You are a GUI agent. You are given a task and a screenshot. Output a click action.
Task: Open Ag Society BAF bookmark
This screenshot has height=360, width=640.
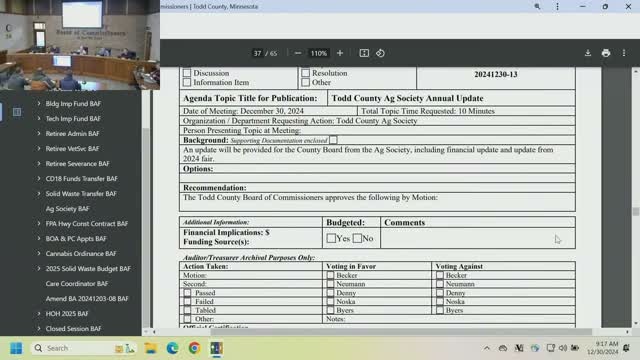(x=67, y=209)
